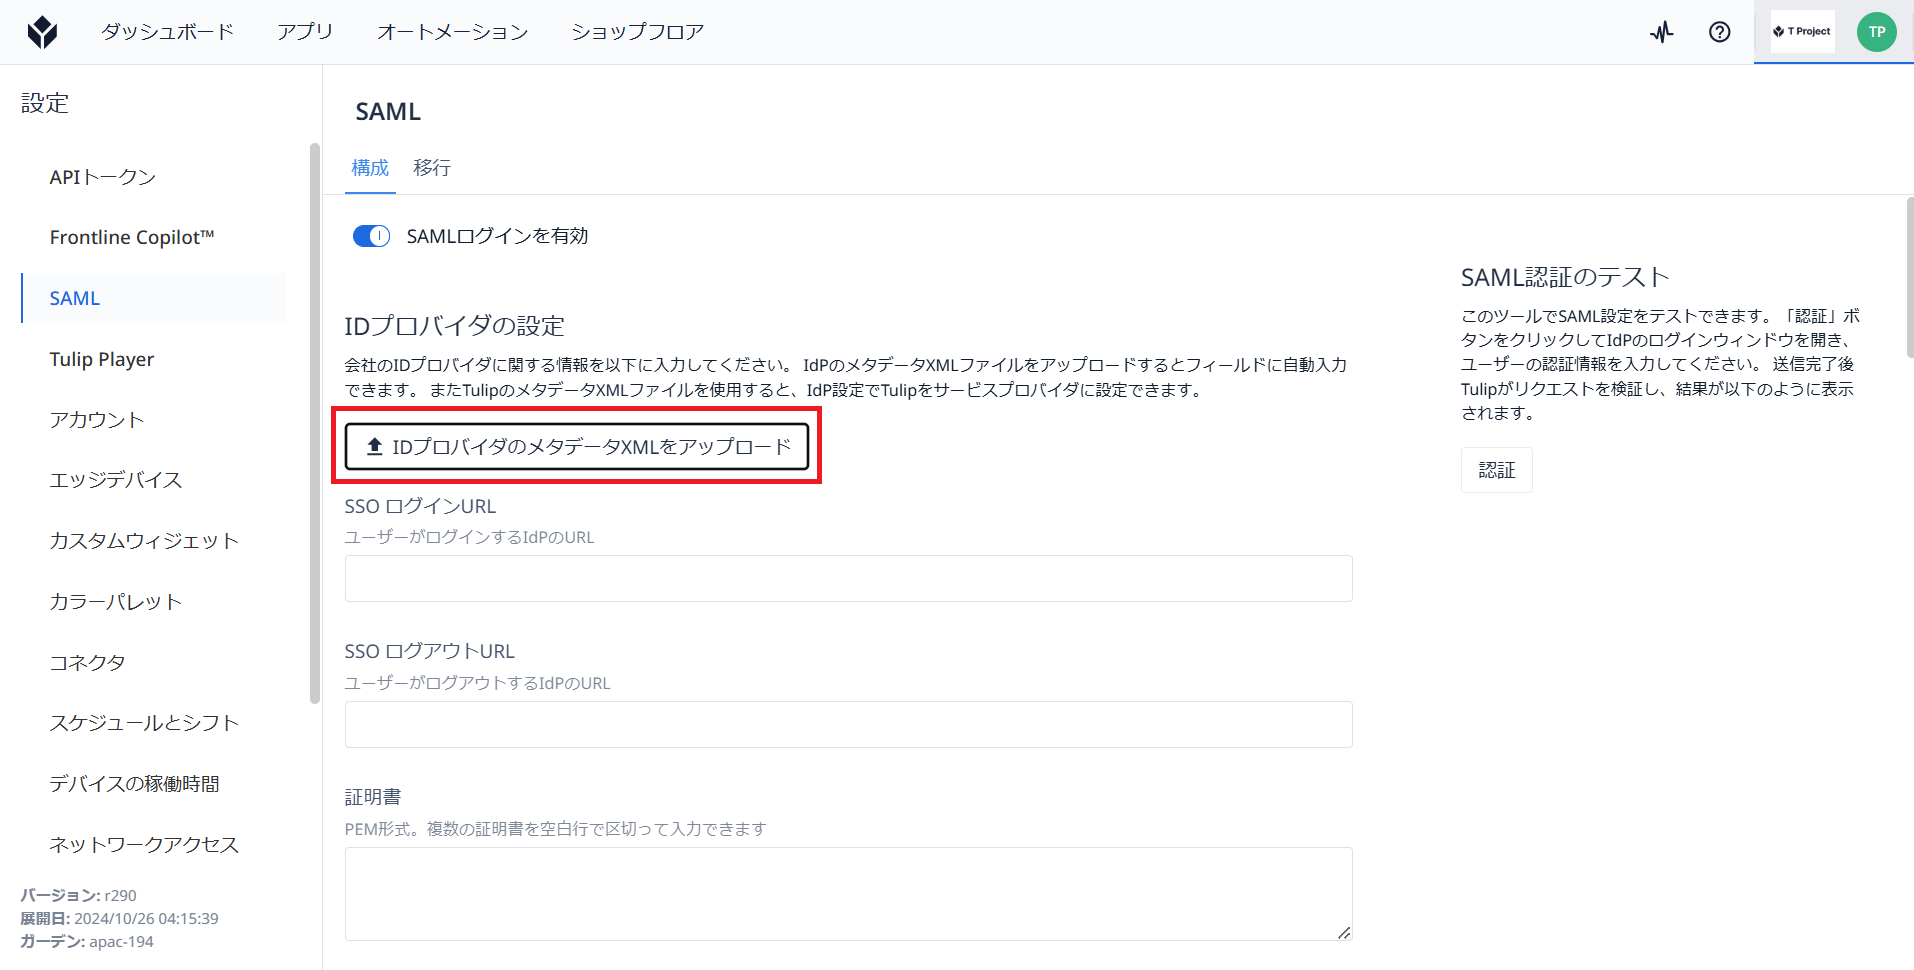Click the upload arrow icon
The image size is (1914, 970).
[375, 446]
